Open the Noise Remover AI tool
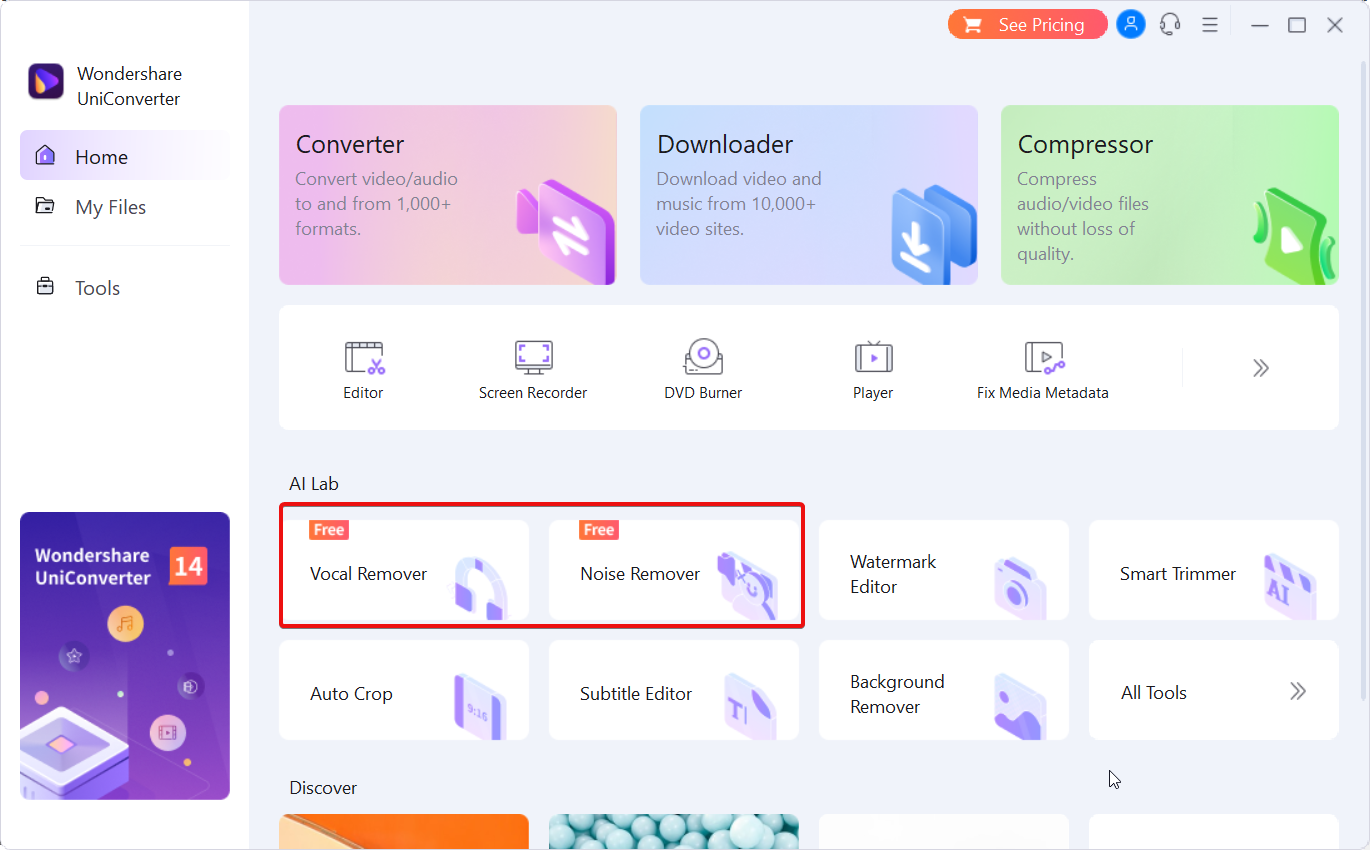The image size is (1370, 850). click(x=674, y=570)
